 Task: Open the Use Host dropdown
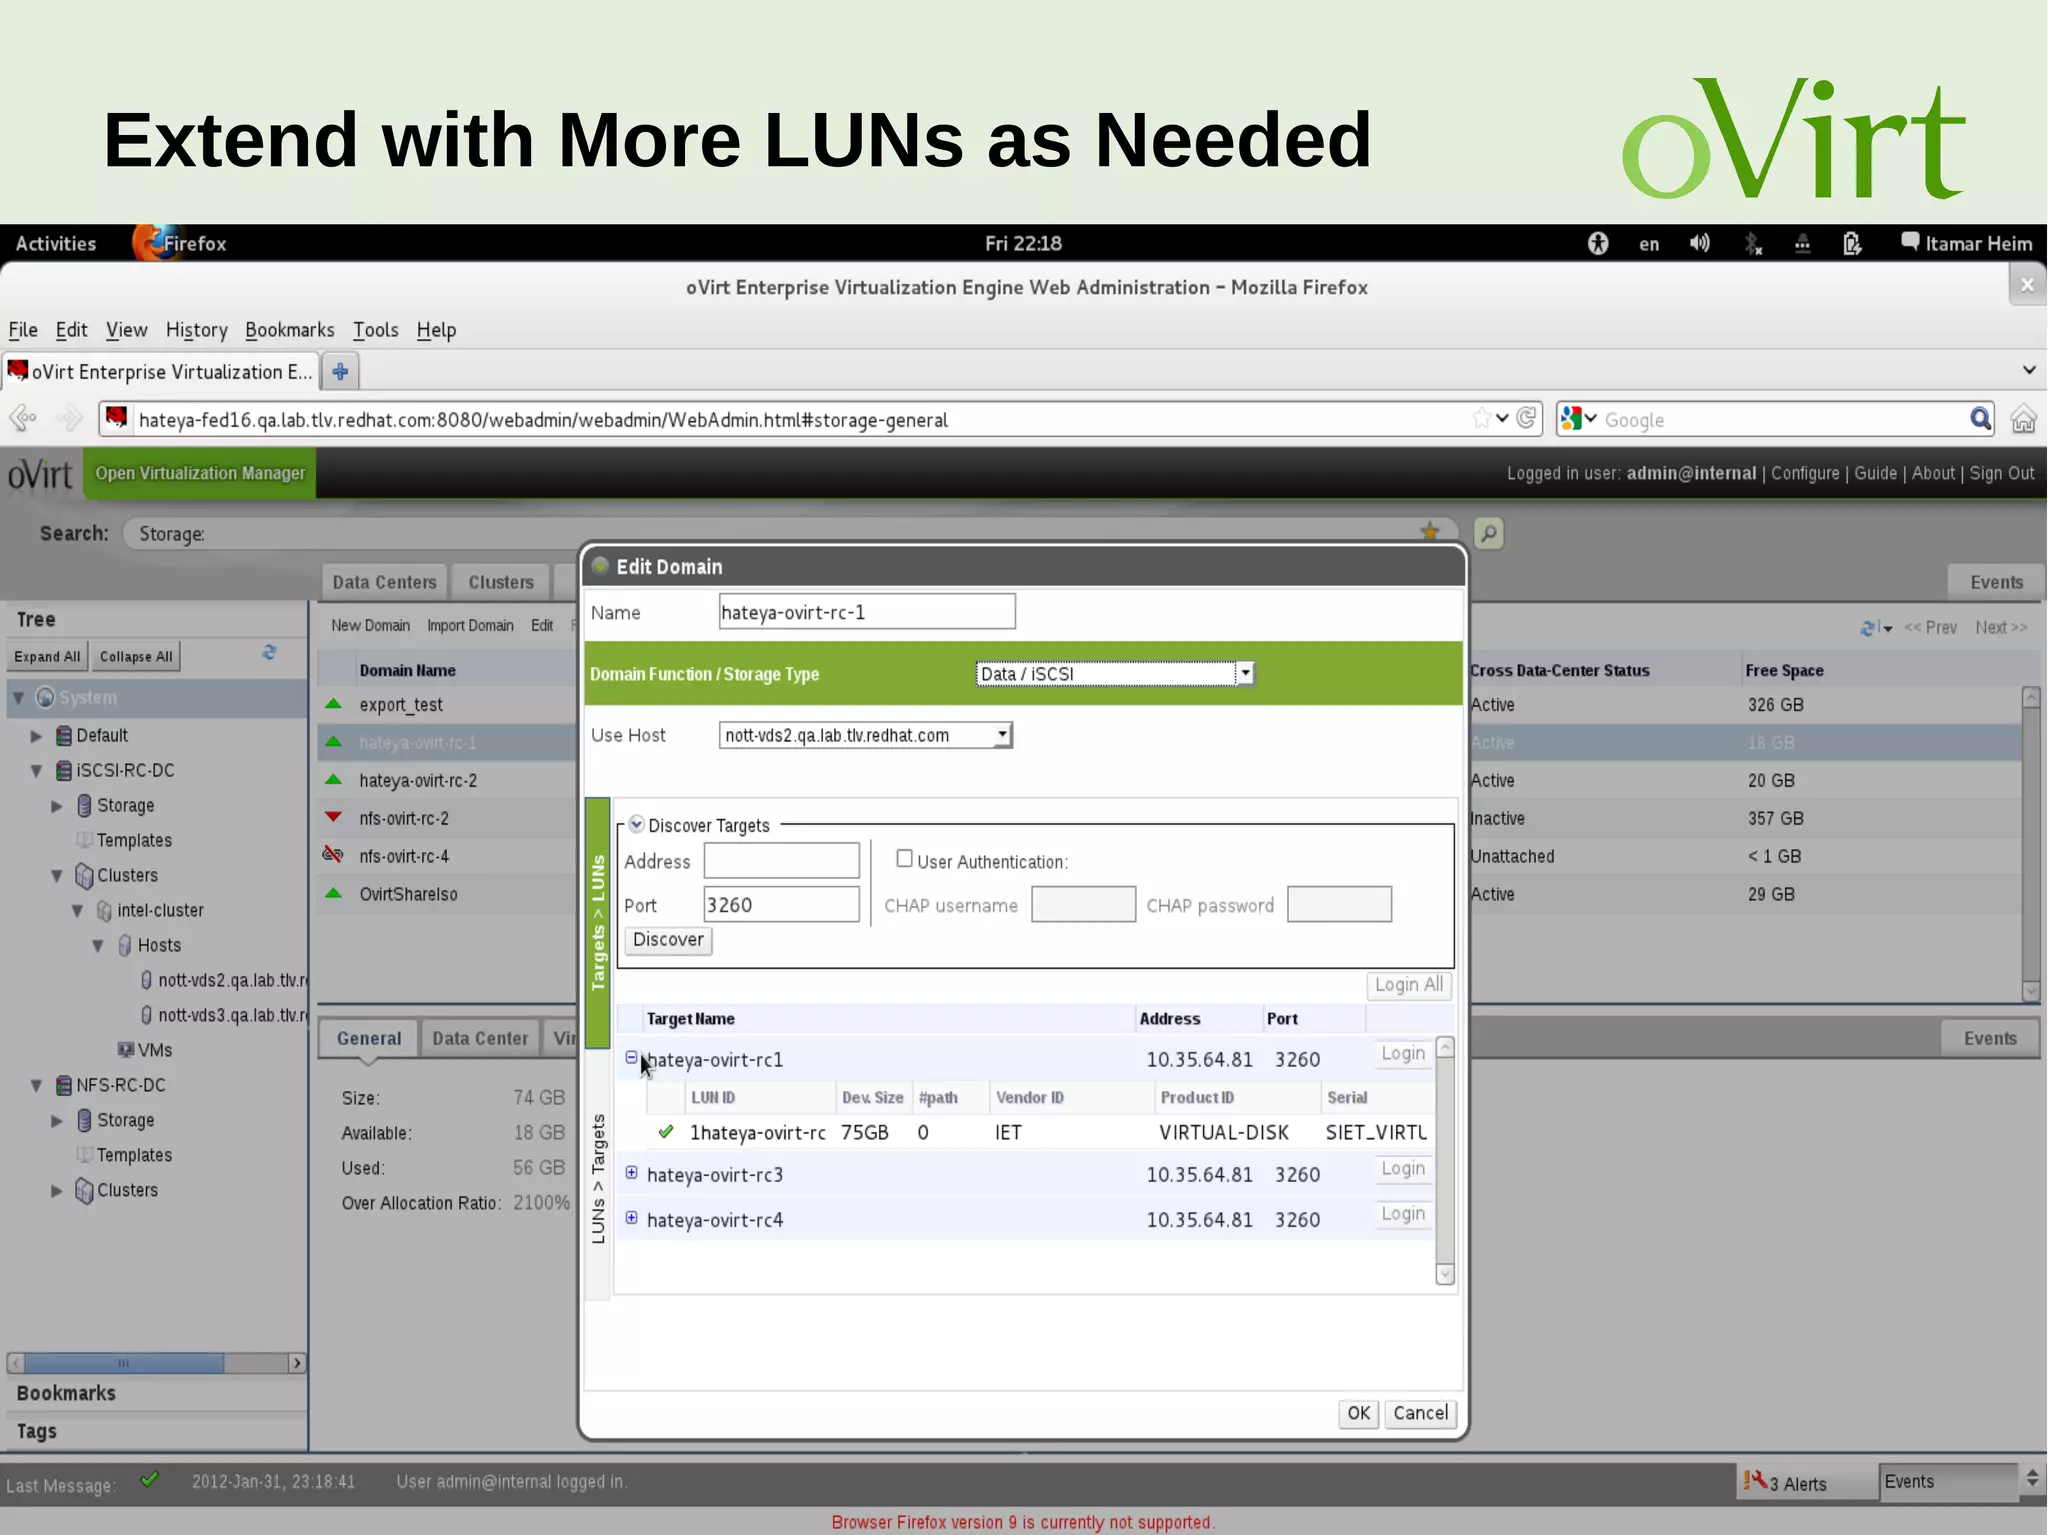click(x=1001, y=735)
